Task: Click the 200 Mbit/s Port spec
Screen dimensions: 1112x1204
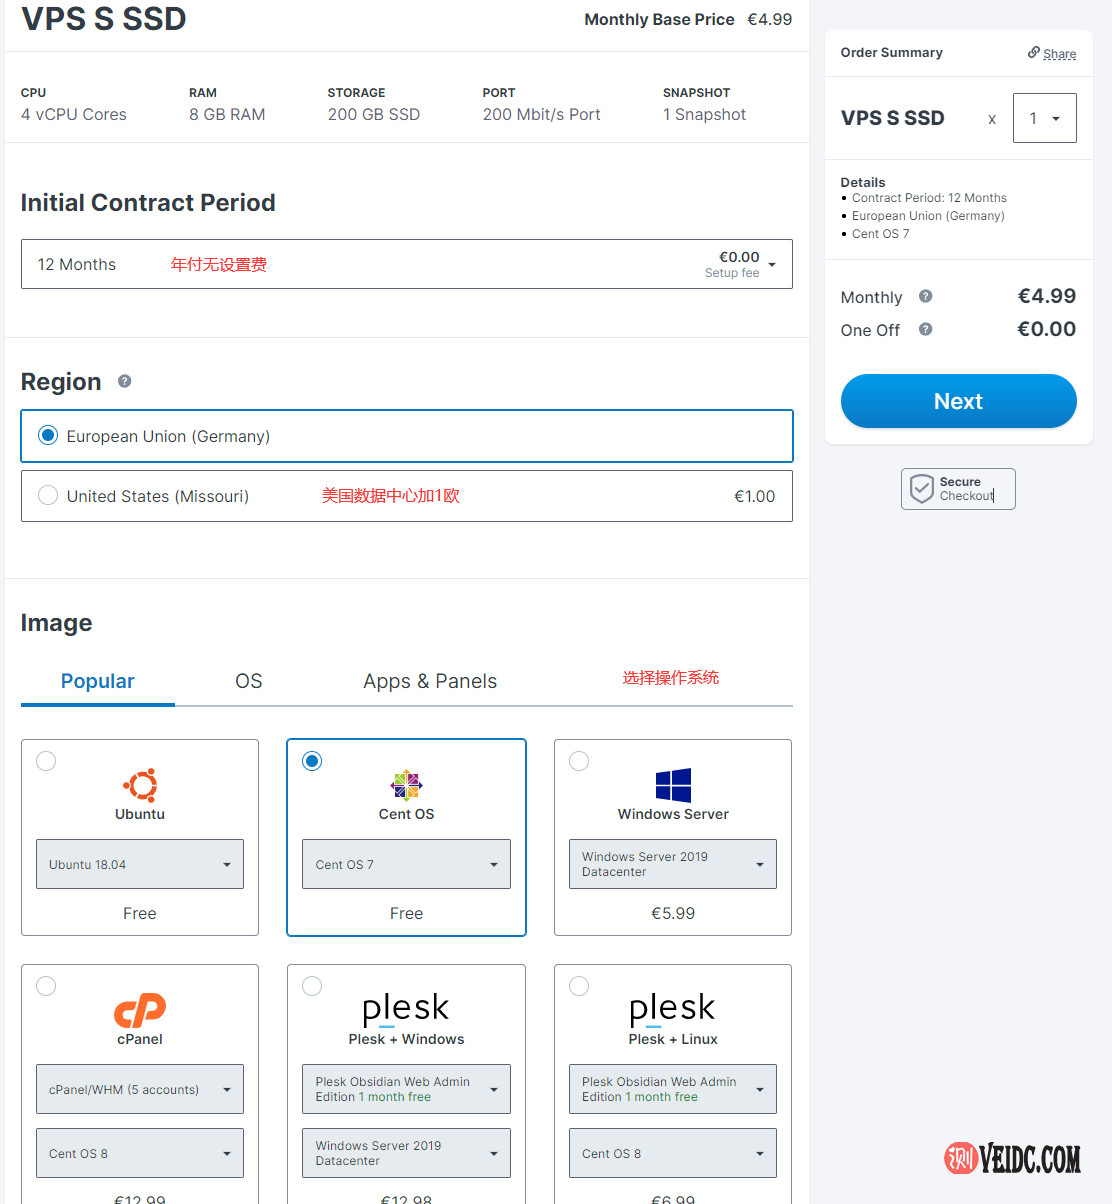Action: pyautogui.click(x=542, y=114)
